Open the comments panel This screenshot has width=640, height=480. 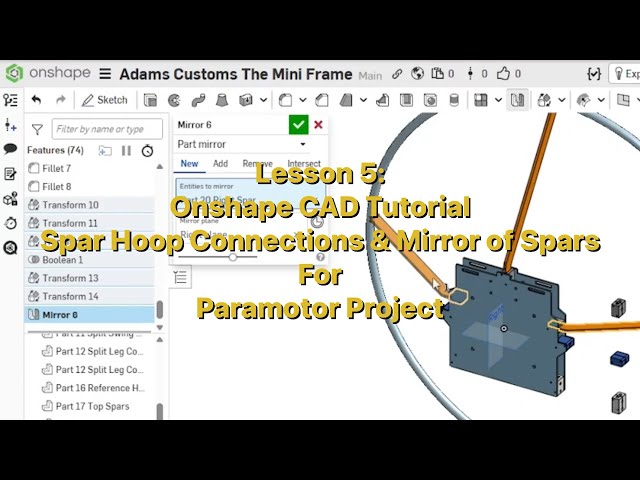[11, 149]
